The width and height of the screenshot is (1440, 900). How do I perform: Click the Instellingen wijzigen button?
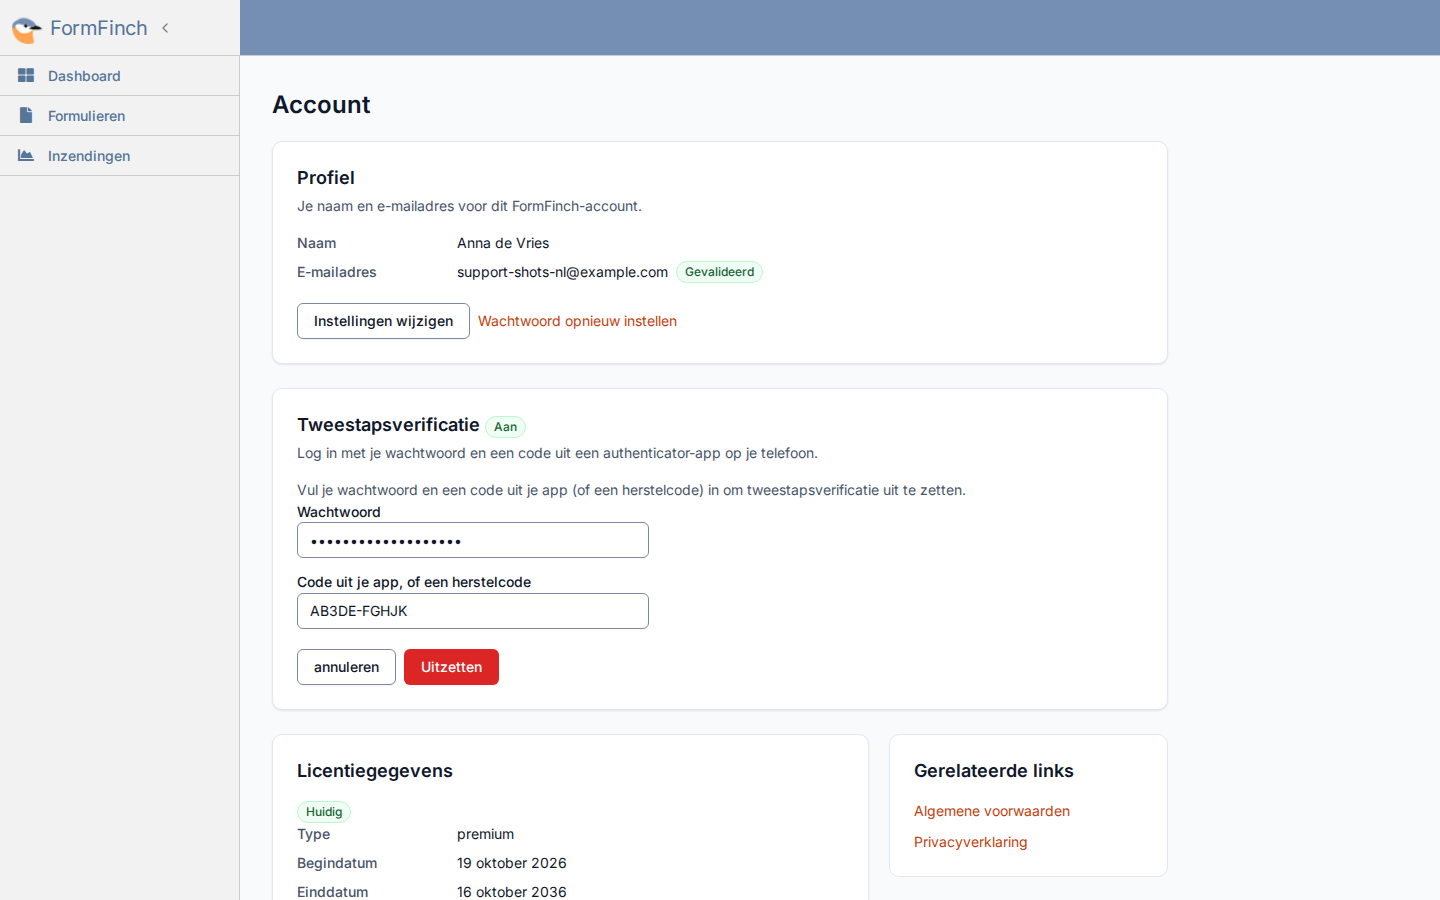[x=383, y=321]
